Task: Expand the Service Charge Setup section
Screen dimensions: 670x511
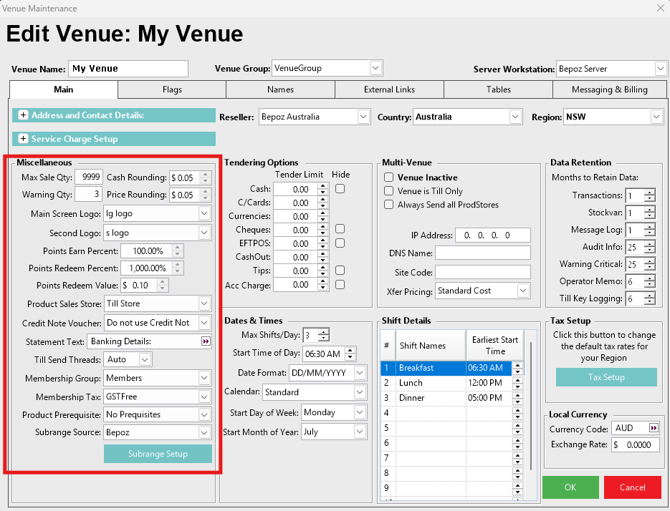Action: point(23,139)
